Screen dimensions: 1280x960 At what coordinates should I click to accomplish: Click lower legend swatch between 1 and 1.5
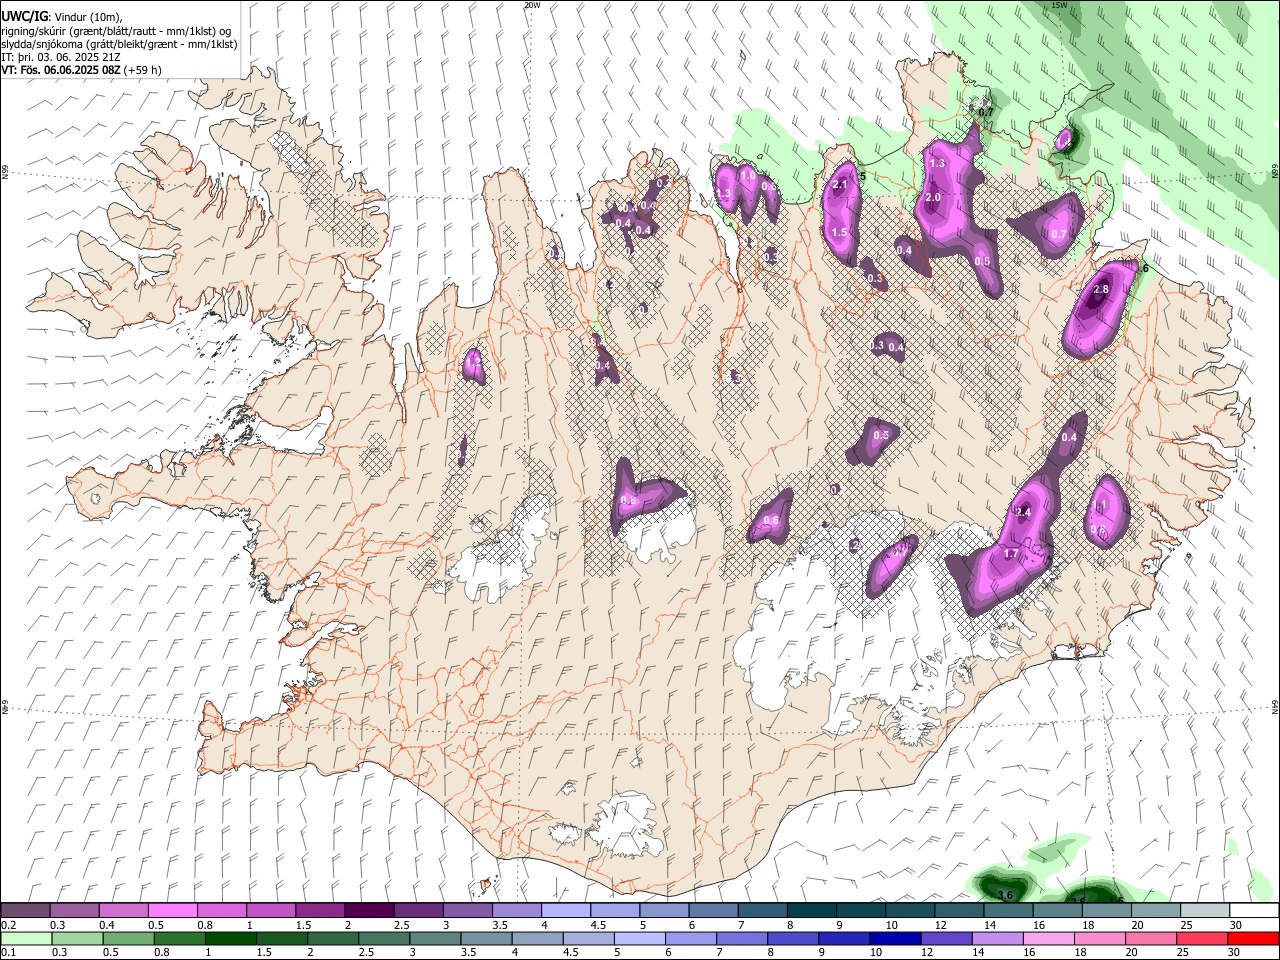tap(230, 939)
